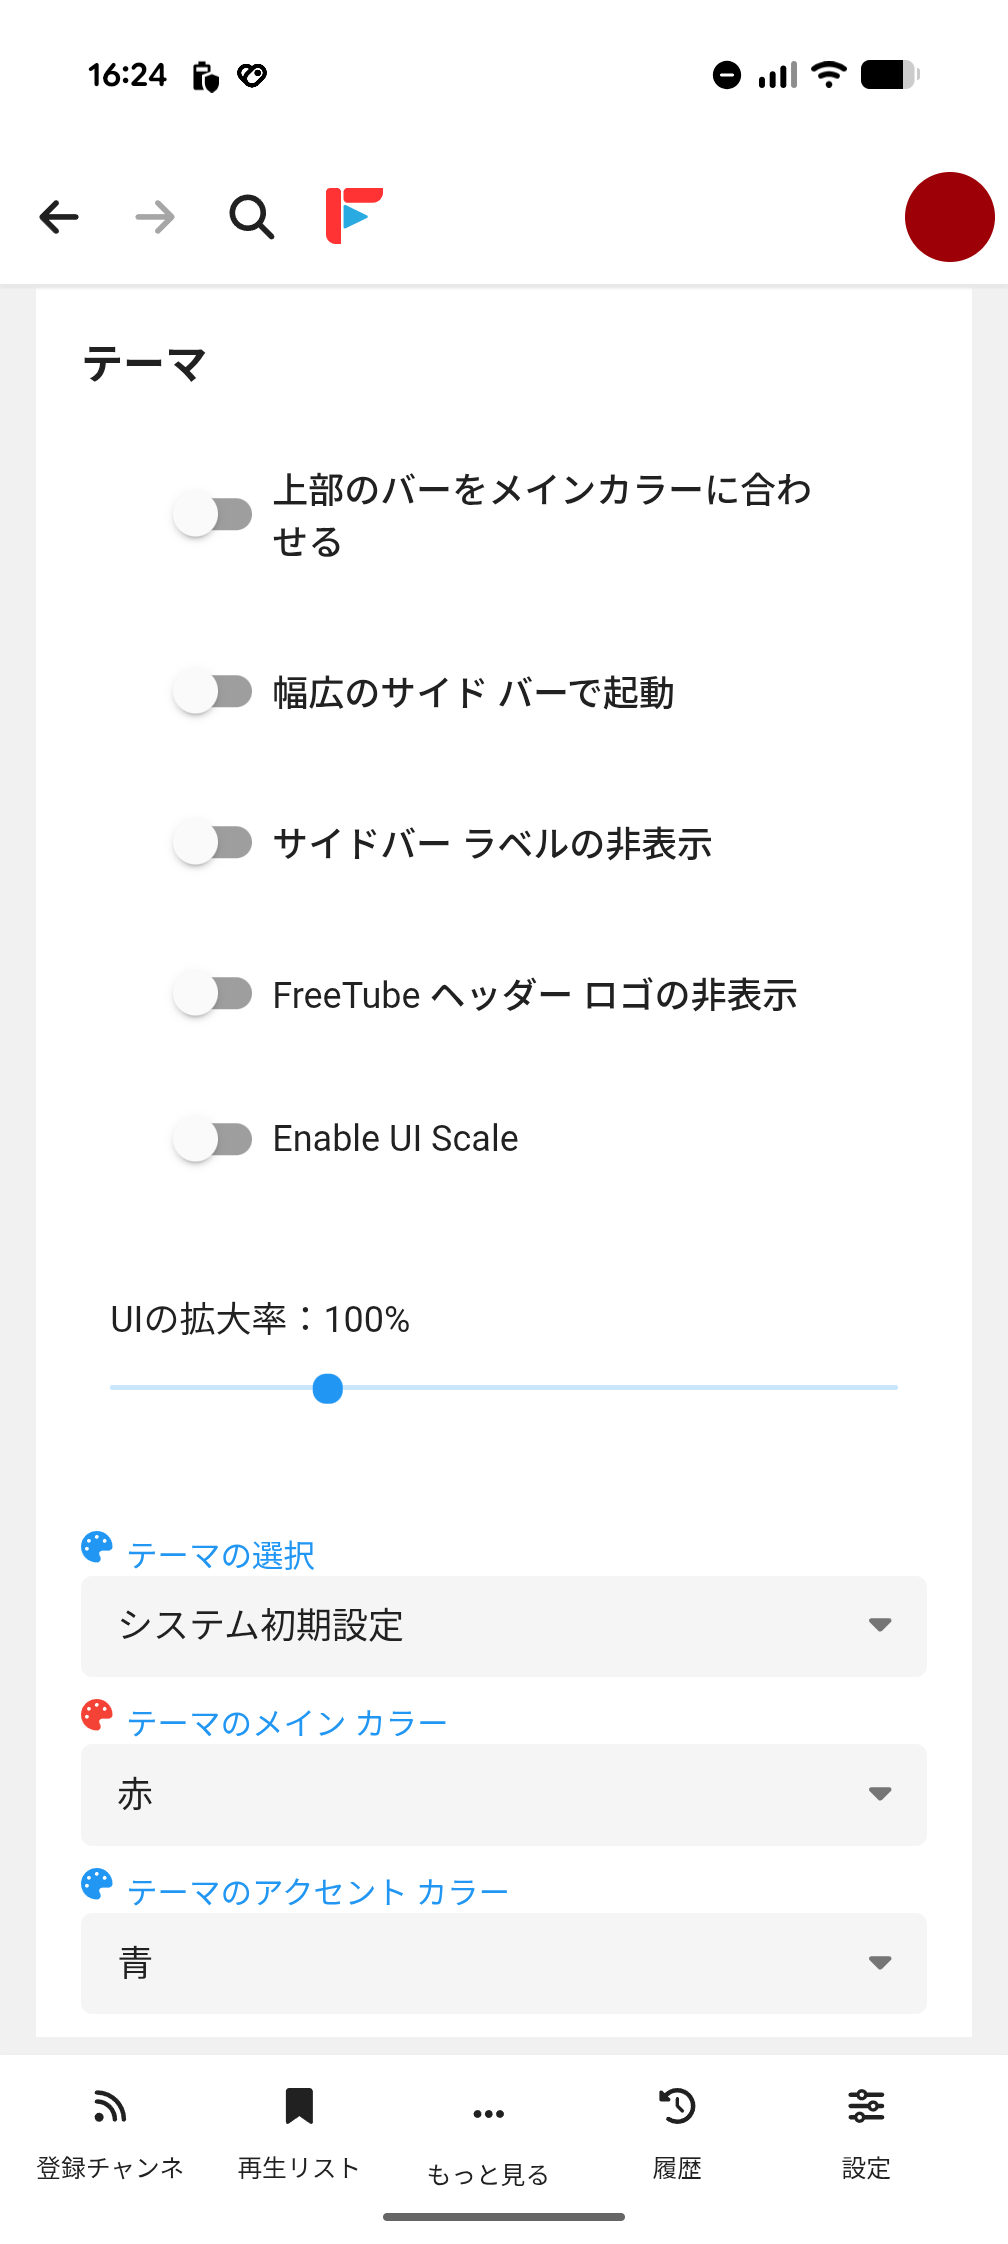Tap the FreeTube logo

(354, 215)
